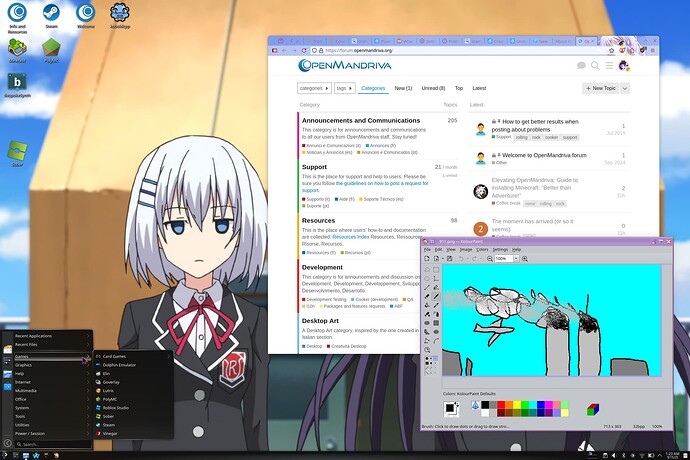This screenshot has width=690, height=460.
Task: Open the Announcements and Communications category
Action: (x=361, y=120)
